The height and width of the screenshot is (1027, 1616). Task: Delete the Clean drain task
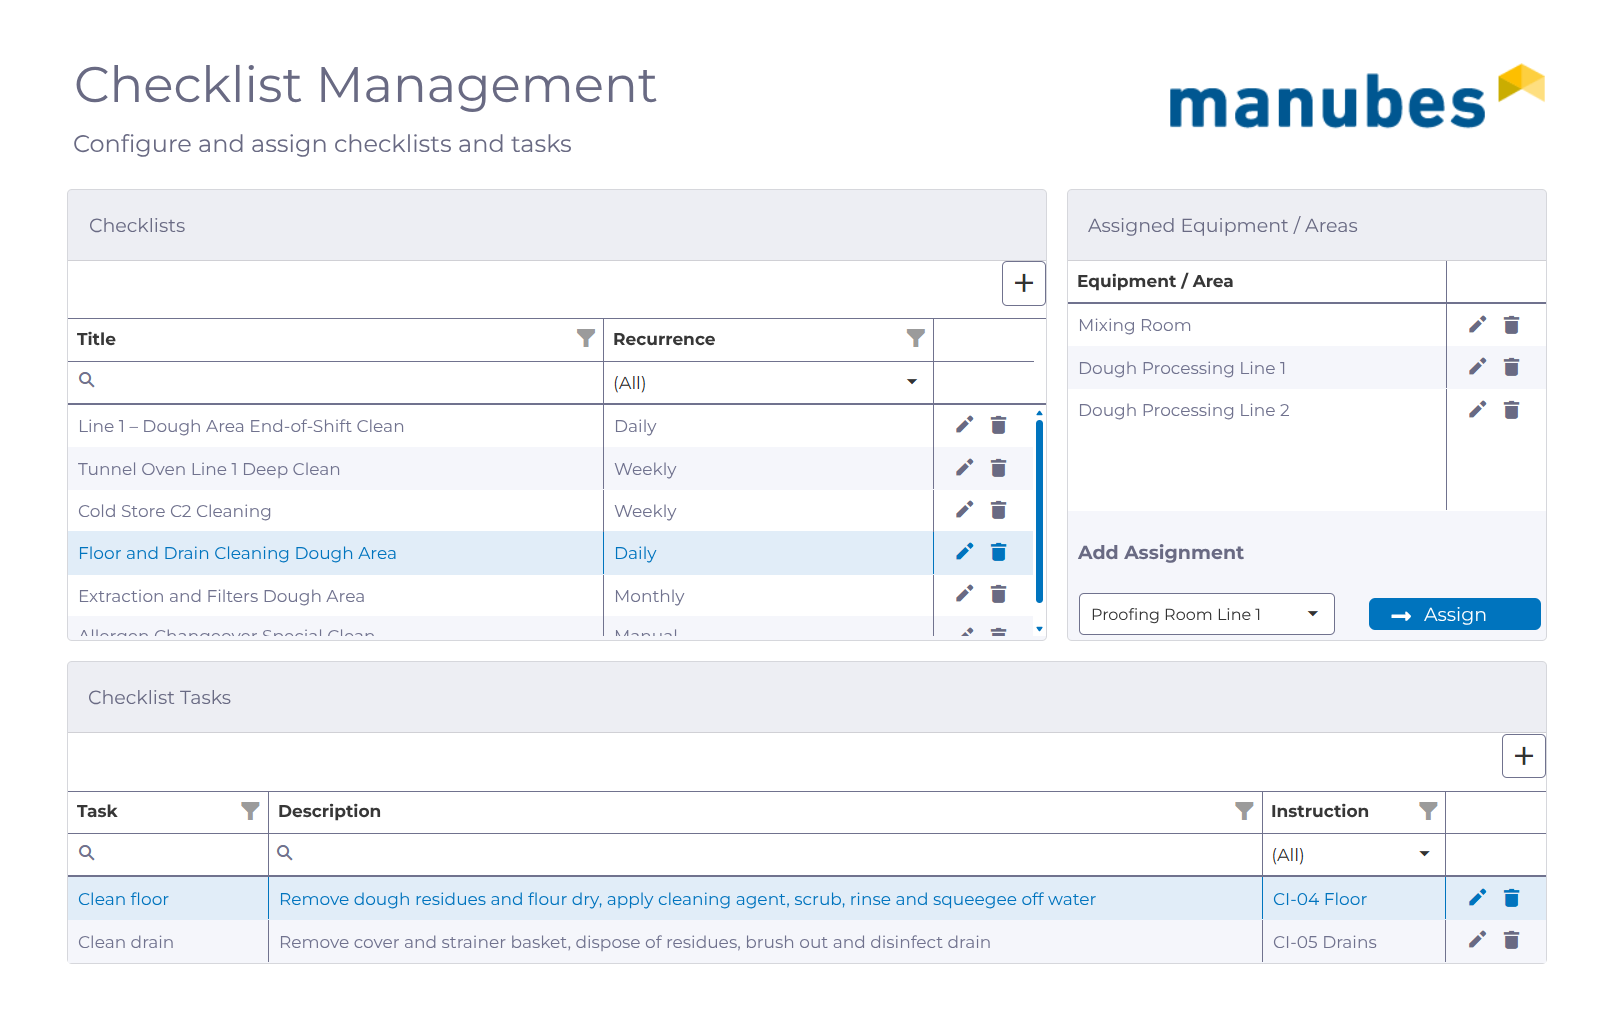[1511, 940]
